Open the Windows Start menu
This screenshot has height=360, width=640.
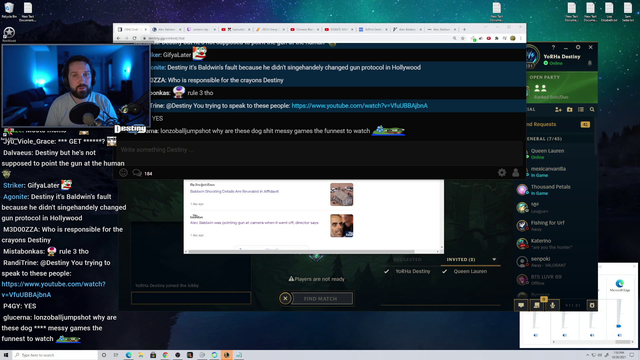6,355
